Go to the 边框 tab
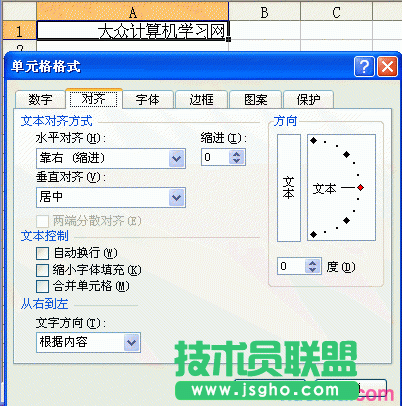 point(201,100)
